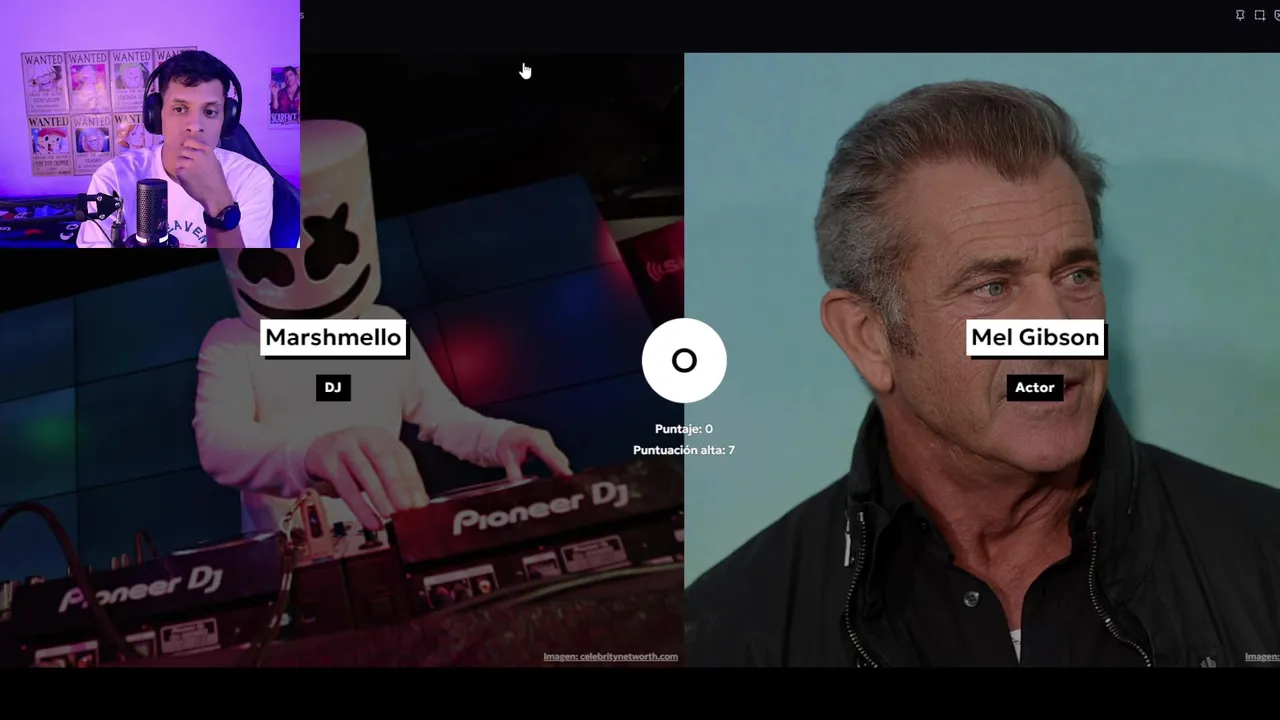Click the screen capture selection icon
Image resolution: width=1280 pixels, height=720 pixels.
point(1260,15)
